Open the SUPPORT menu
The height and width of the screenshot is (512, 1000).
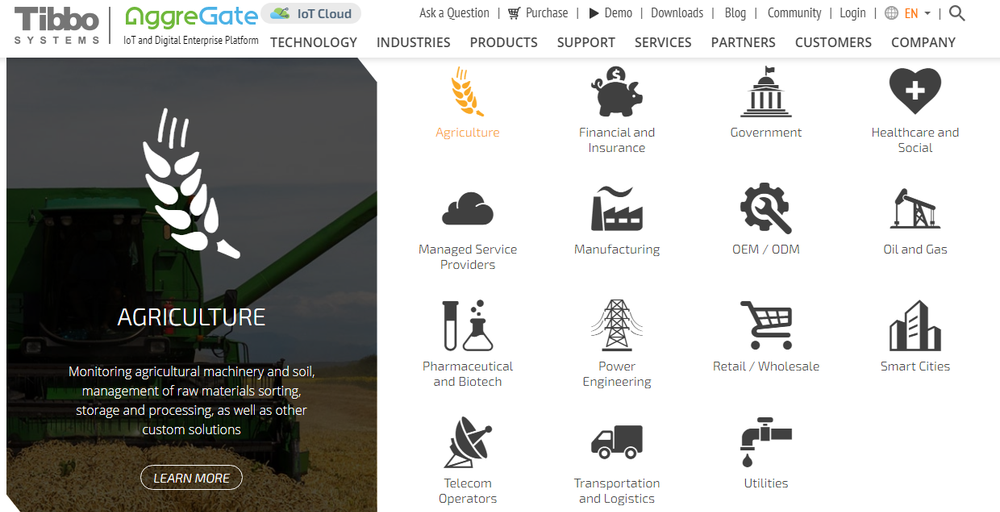click(x=586, y=42)
